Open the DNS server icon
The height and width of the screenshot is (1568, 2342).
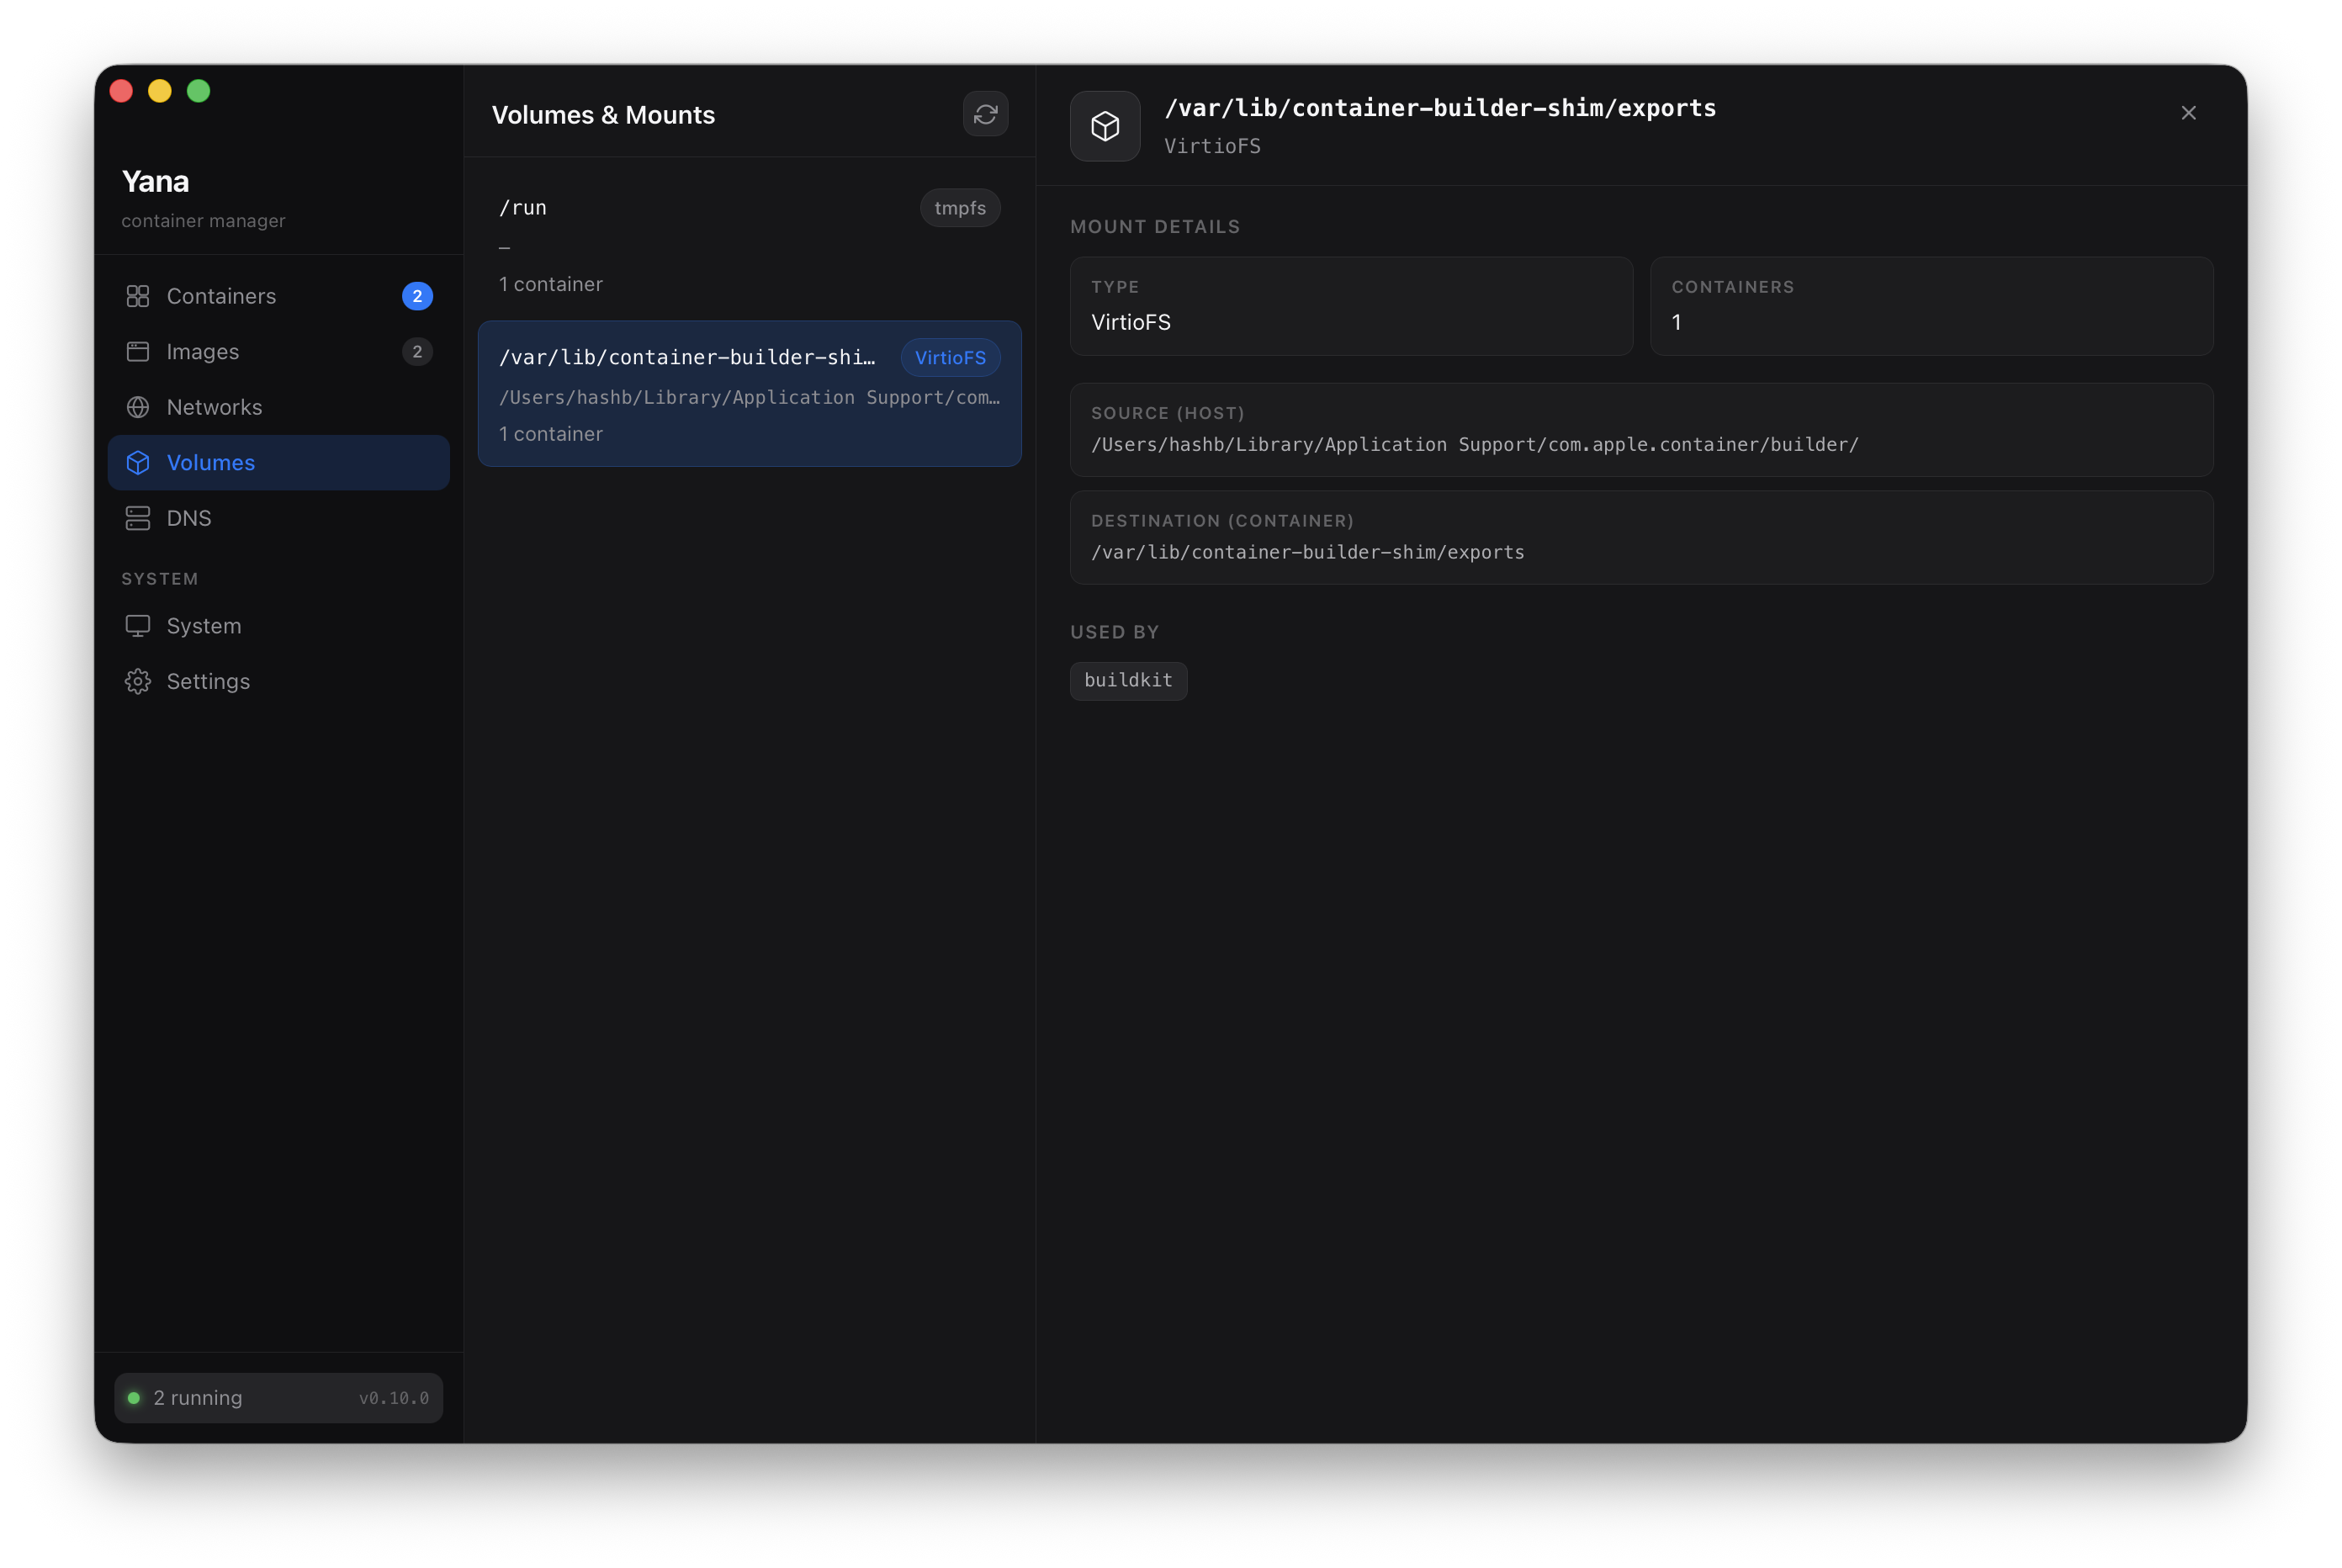tap(138, 518)
